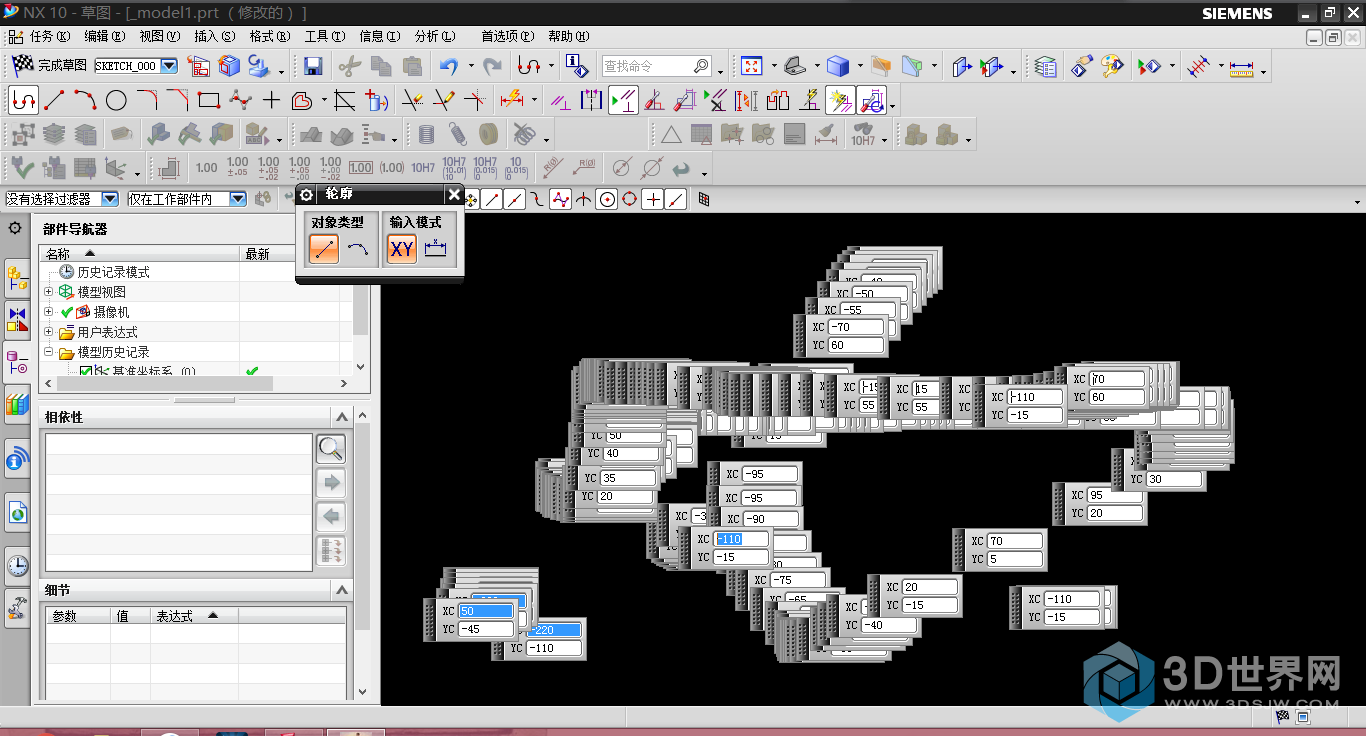
Task: Toggle Create Inferred Constraints icon
Action: (839, 100)
